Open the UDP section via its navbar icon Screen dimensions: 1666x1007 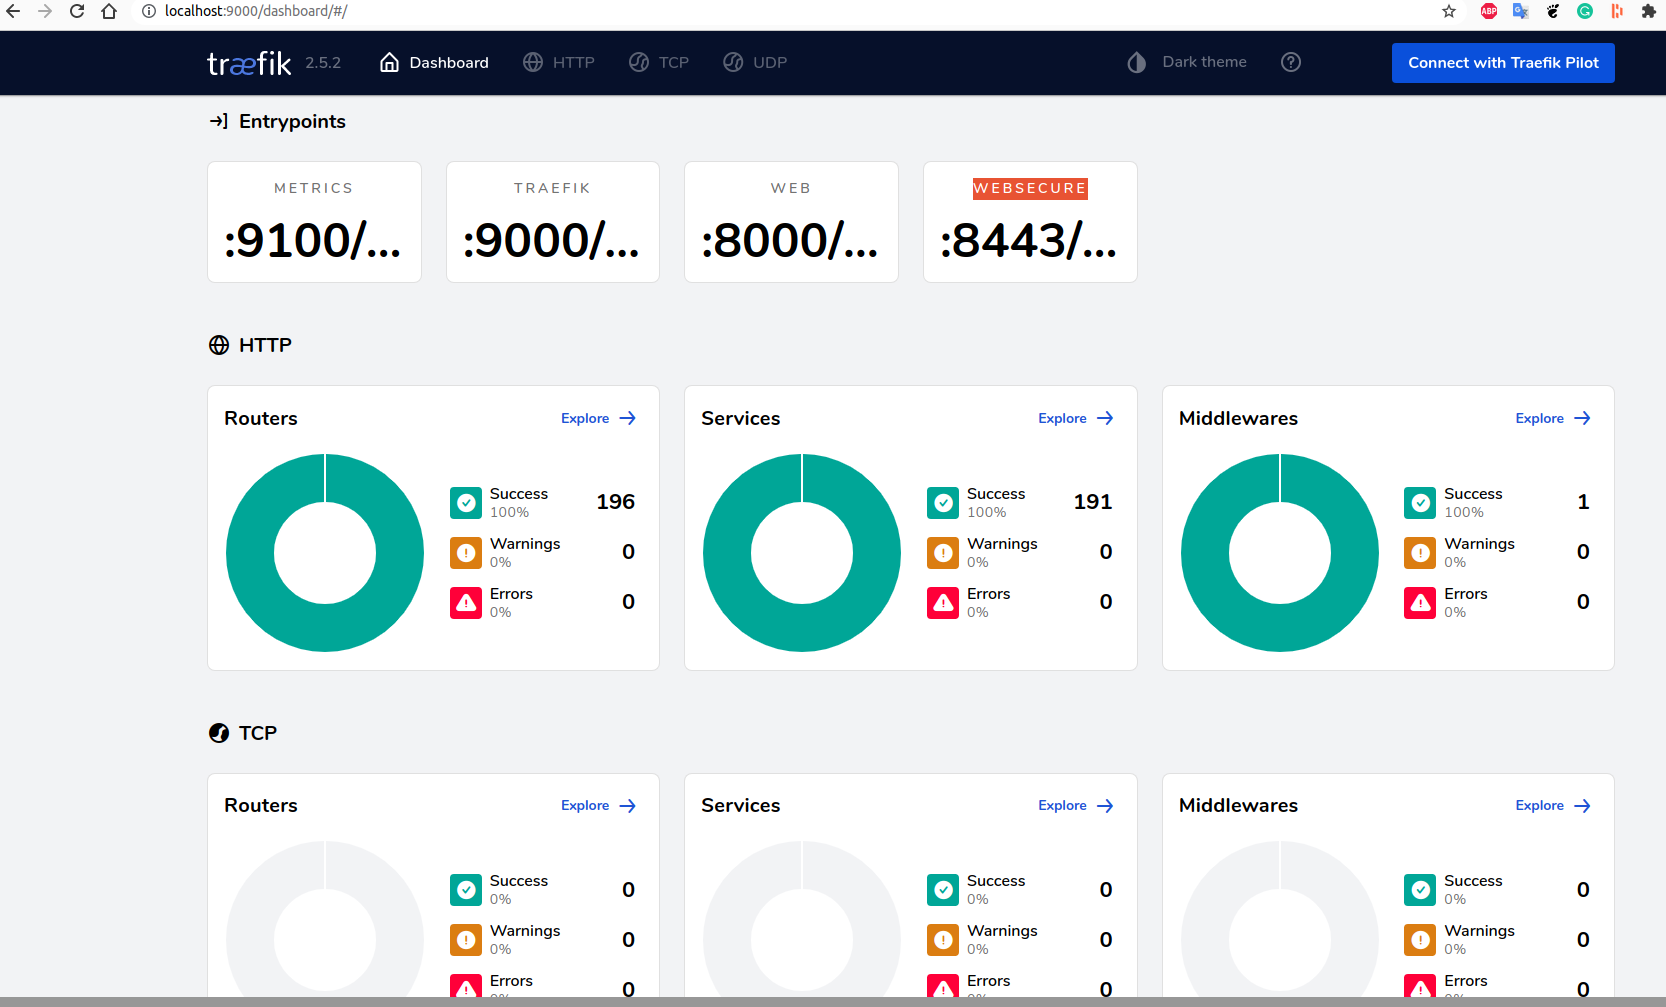(x=733, y=61)
